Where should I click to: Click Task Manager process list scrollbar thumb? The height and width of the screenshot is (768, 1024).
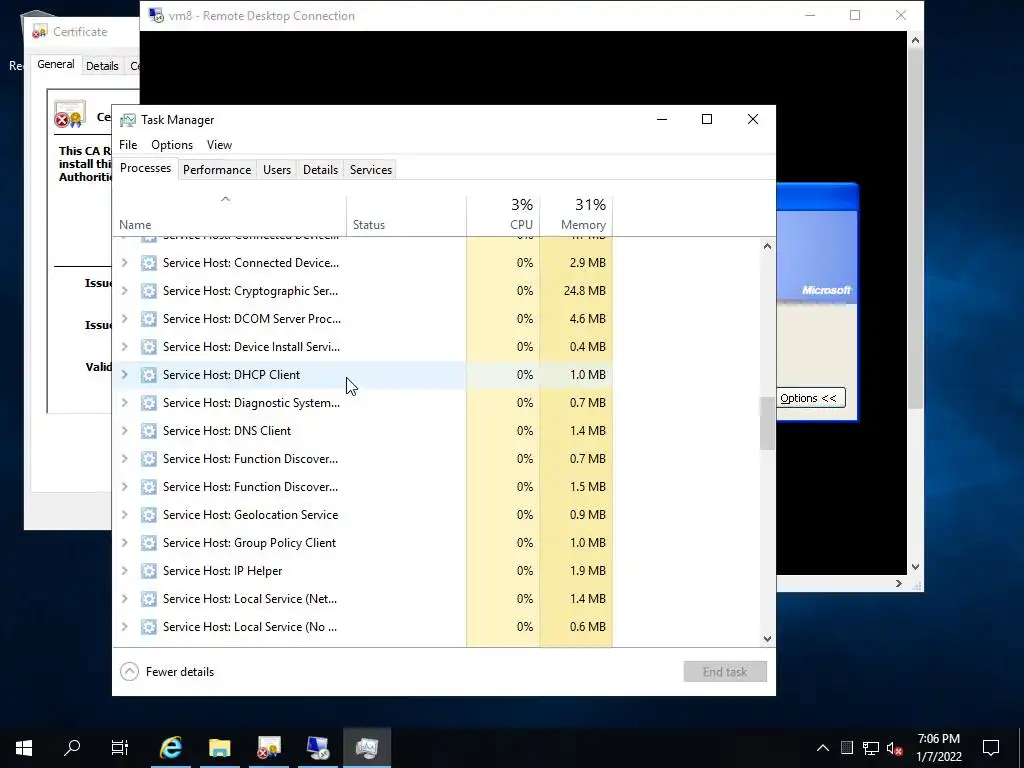tap(767, 423)
